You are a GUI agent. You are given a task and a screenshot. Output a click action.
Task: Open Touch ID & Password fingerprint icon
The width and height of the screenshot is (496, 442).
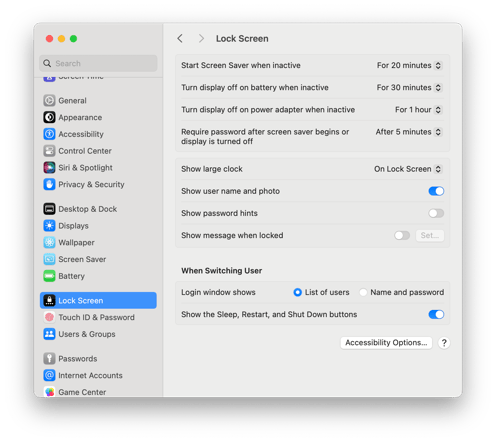[49, 317]
